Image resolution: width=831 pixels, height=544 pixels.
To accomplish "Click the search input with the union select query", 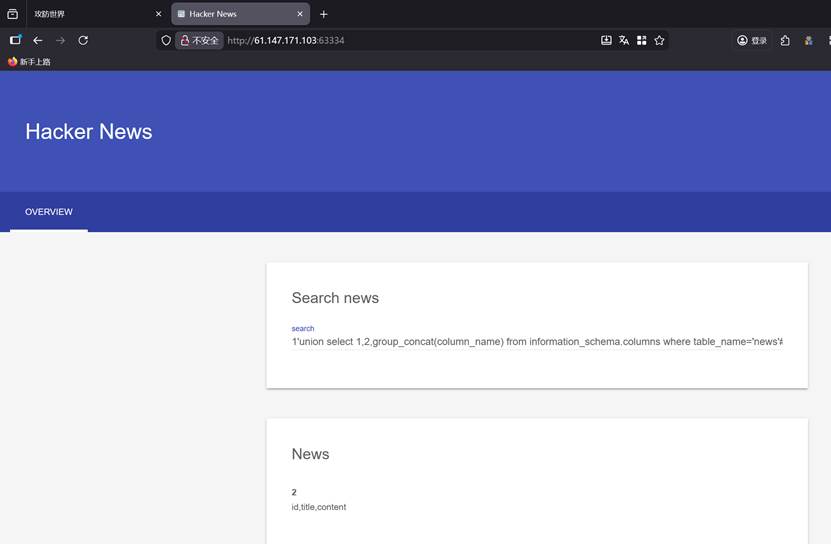I will click(x=537, y=341).
